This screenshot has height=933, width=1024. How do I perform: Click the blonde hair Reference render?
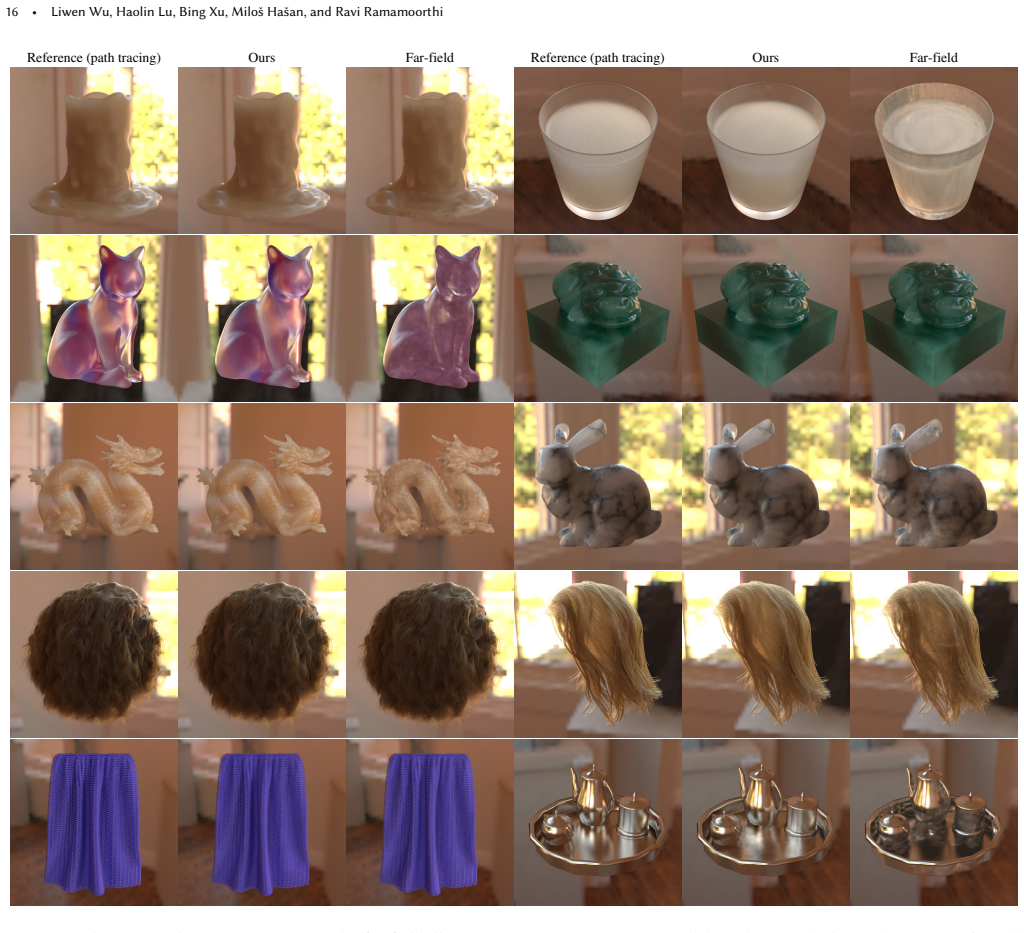(x=598, y=654)
